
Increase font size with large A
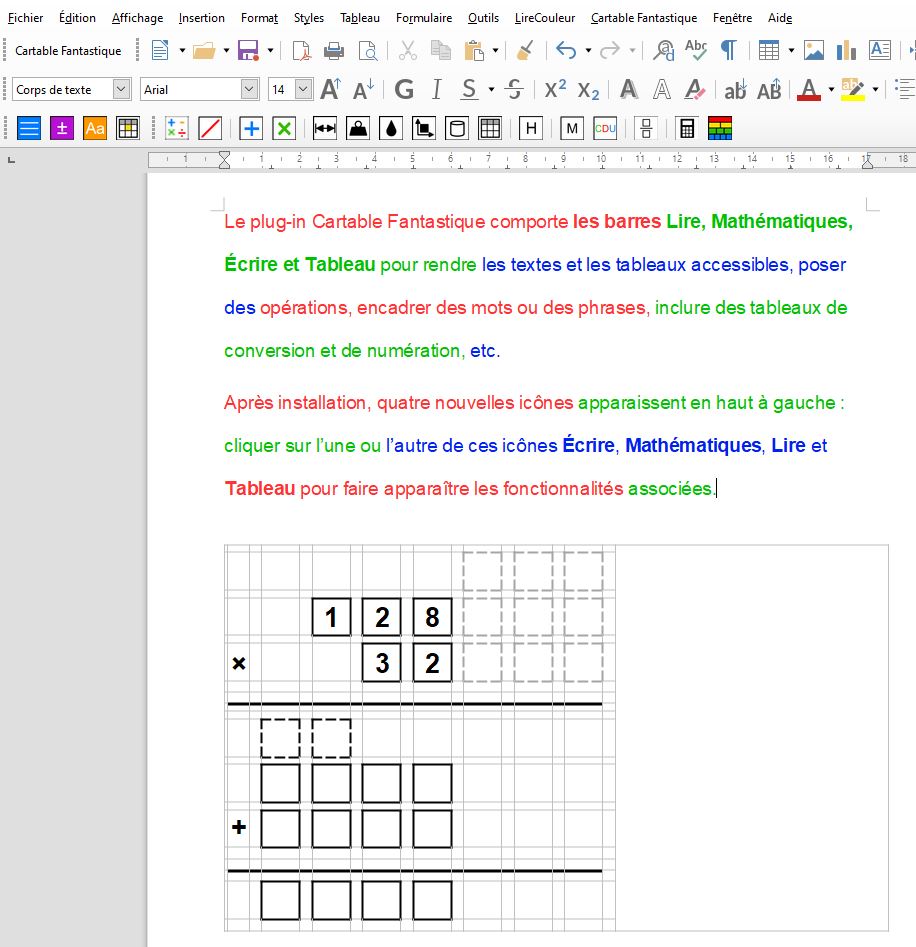click(x=331, y=89)
